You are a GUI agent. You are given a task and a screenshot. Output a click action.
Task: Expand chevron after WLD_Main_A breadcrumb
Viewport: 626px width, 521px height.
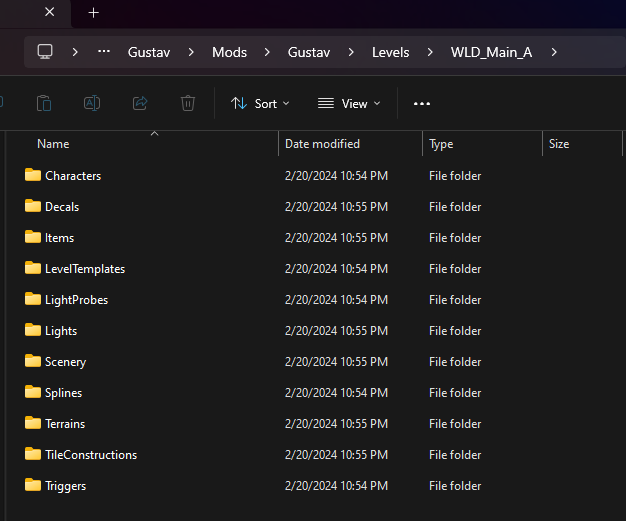pos(554,52)
